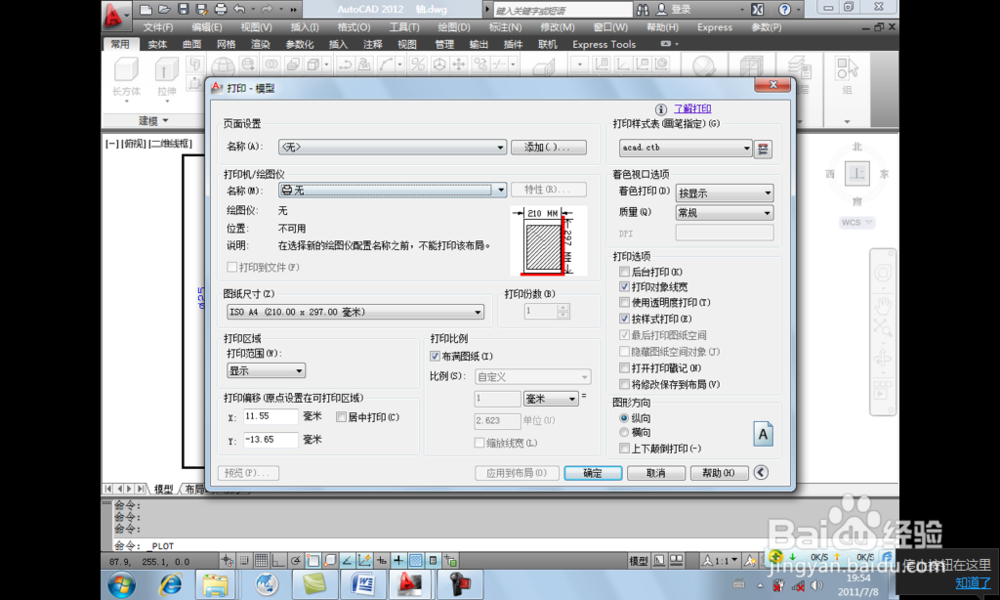Click the volume speaker icon in system tray
Screen dimensions: 1000x600
[x=816, y=585]
